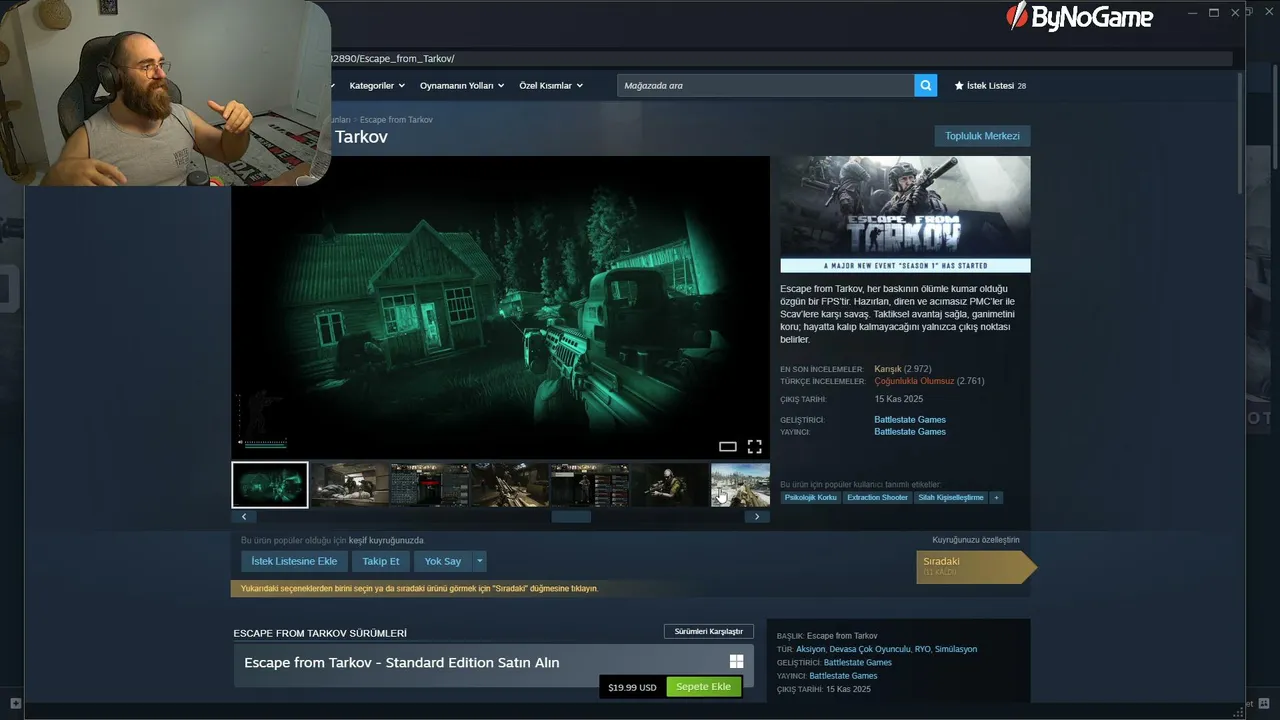Toggle fullscreen on the media player
This screenshot has width=1280, height=720.
(754, 446)
